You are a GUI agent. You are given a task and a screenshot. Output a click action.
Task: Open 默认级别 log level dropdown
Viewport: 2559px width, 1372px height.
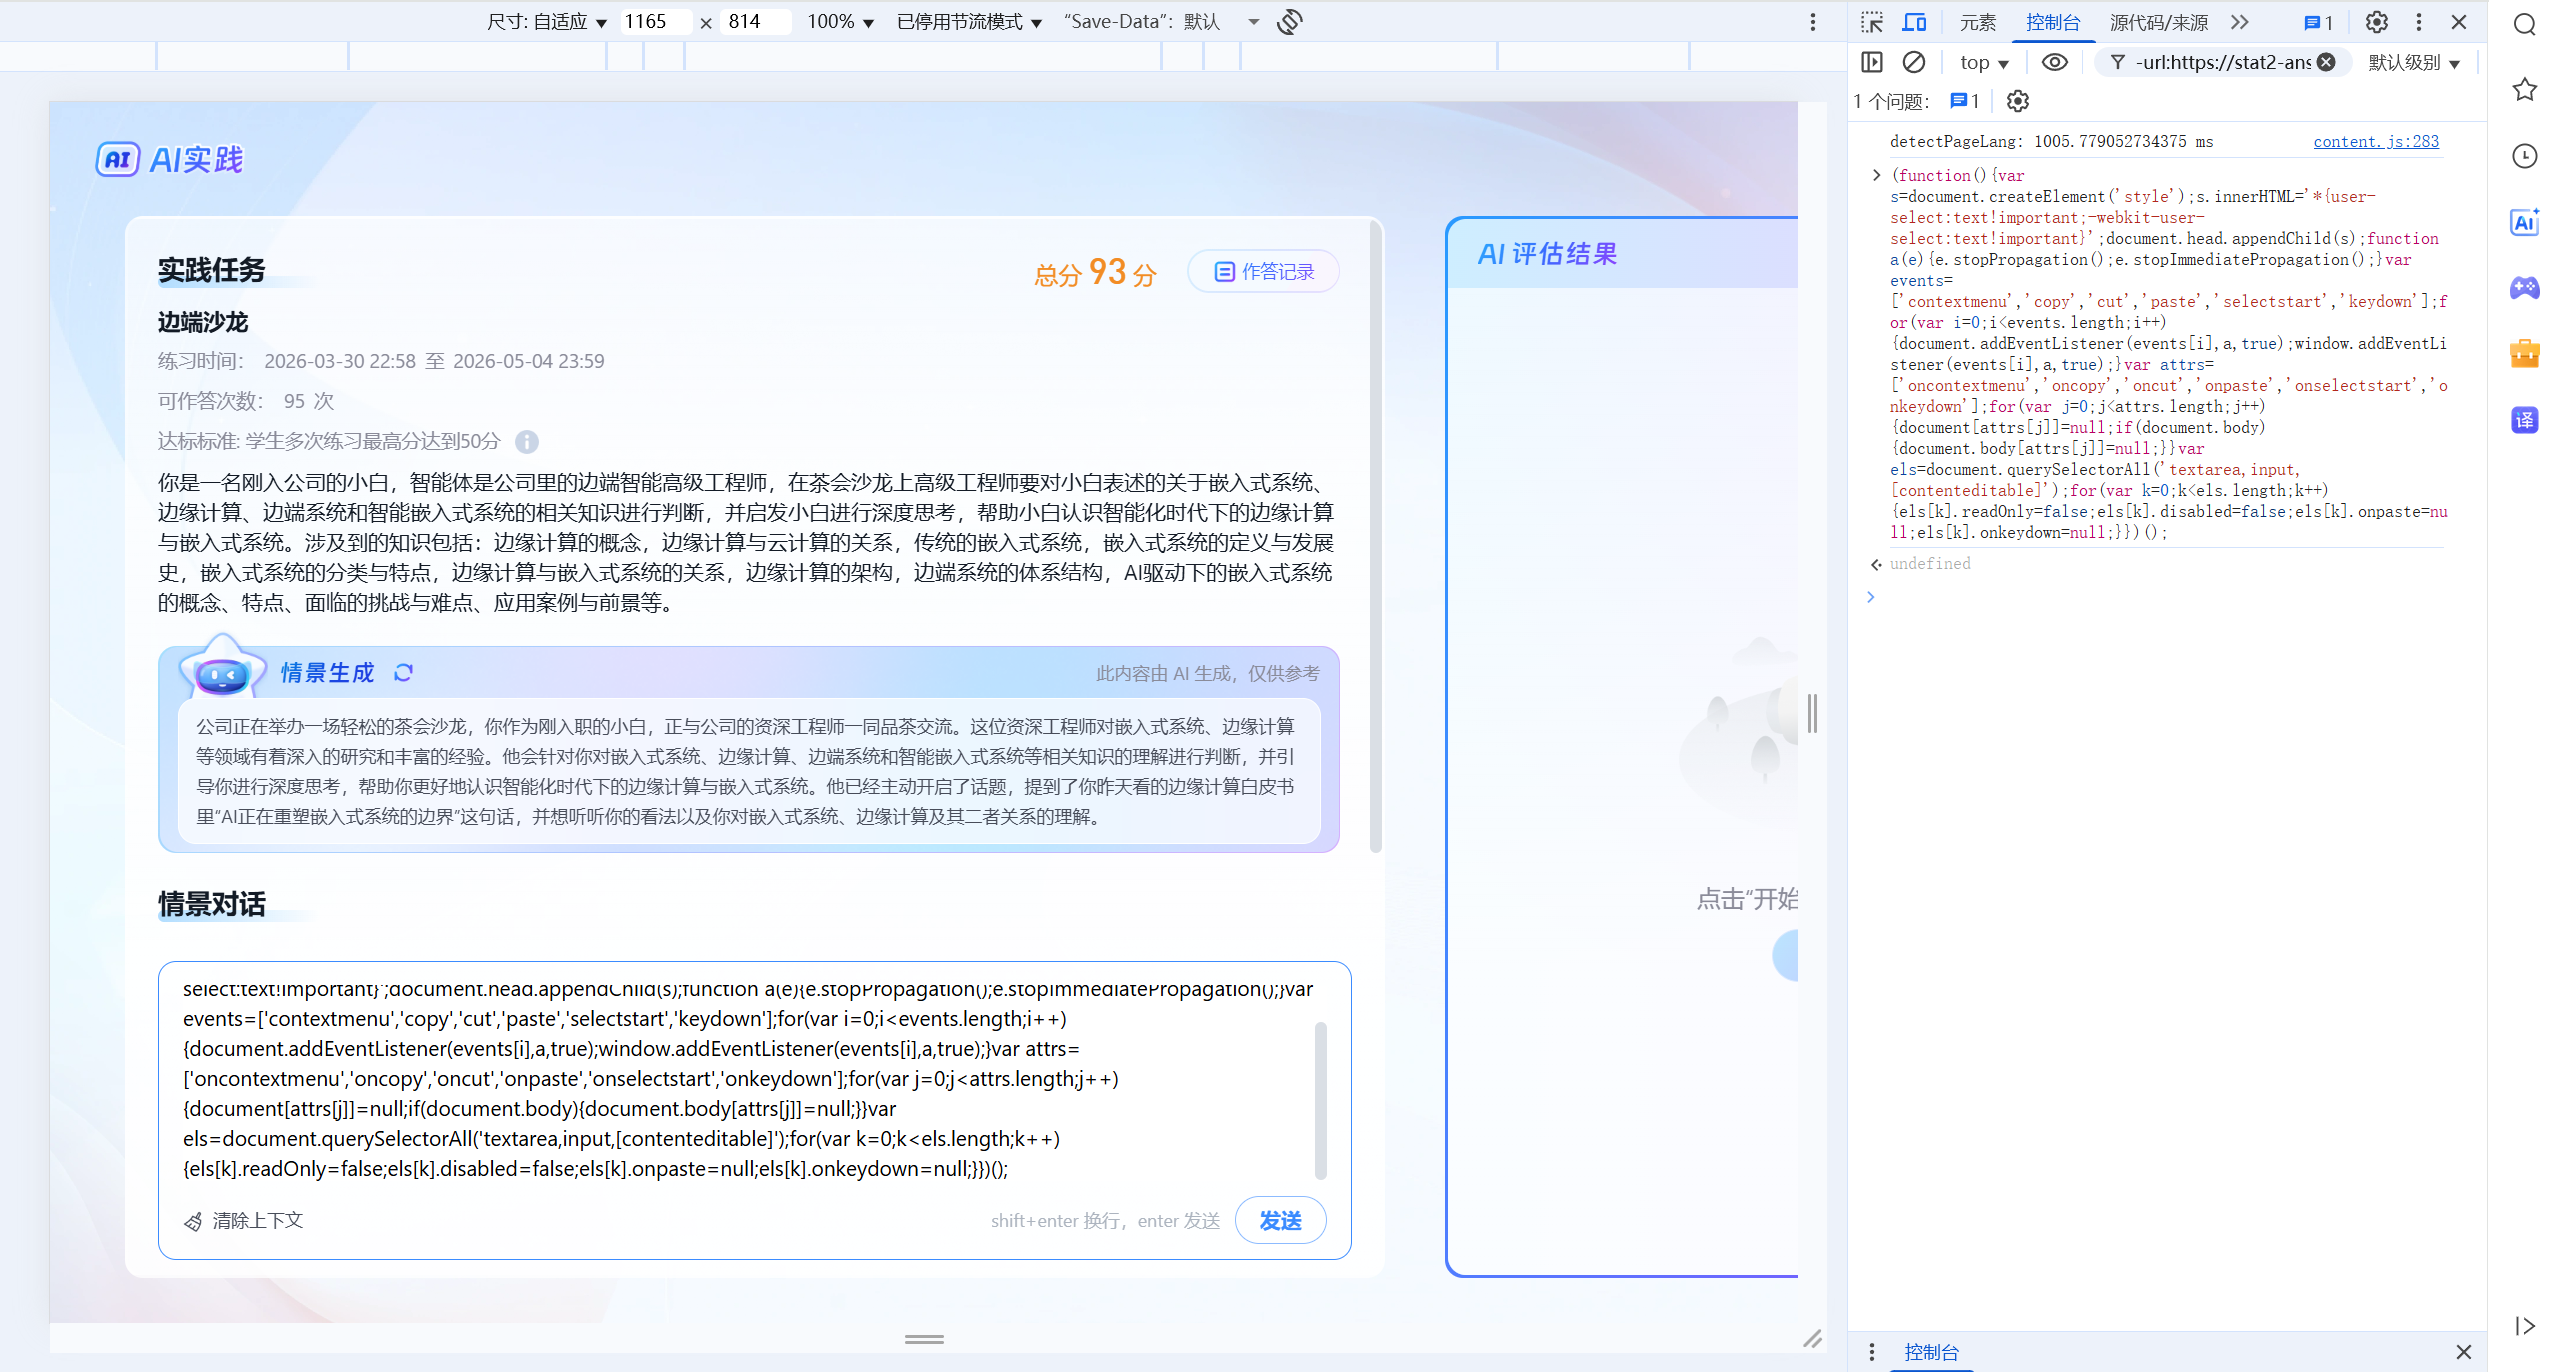coord(2414,62)
